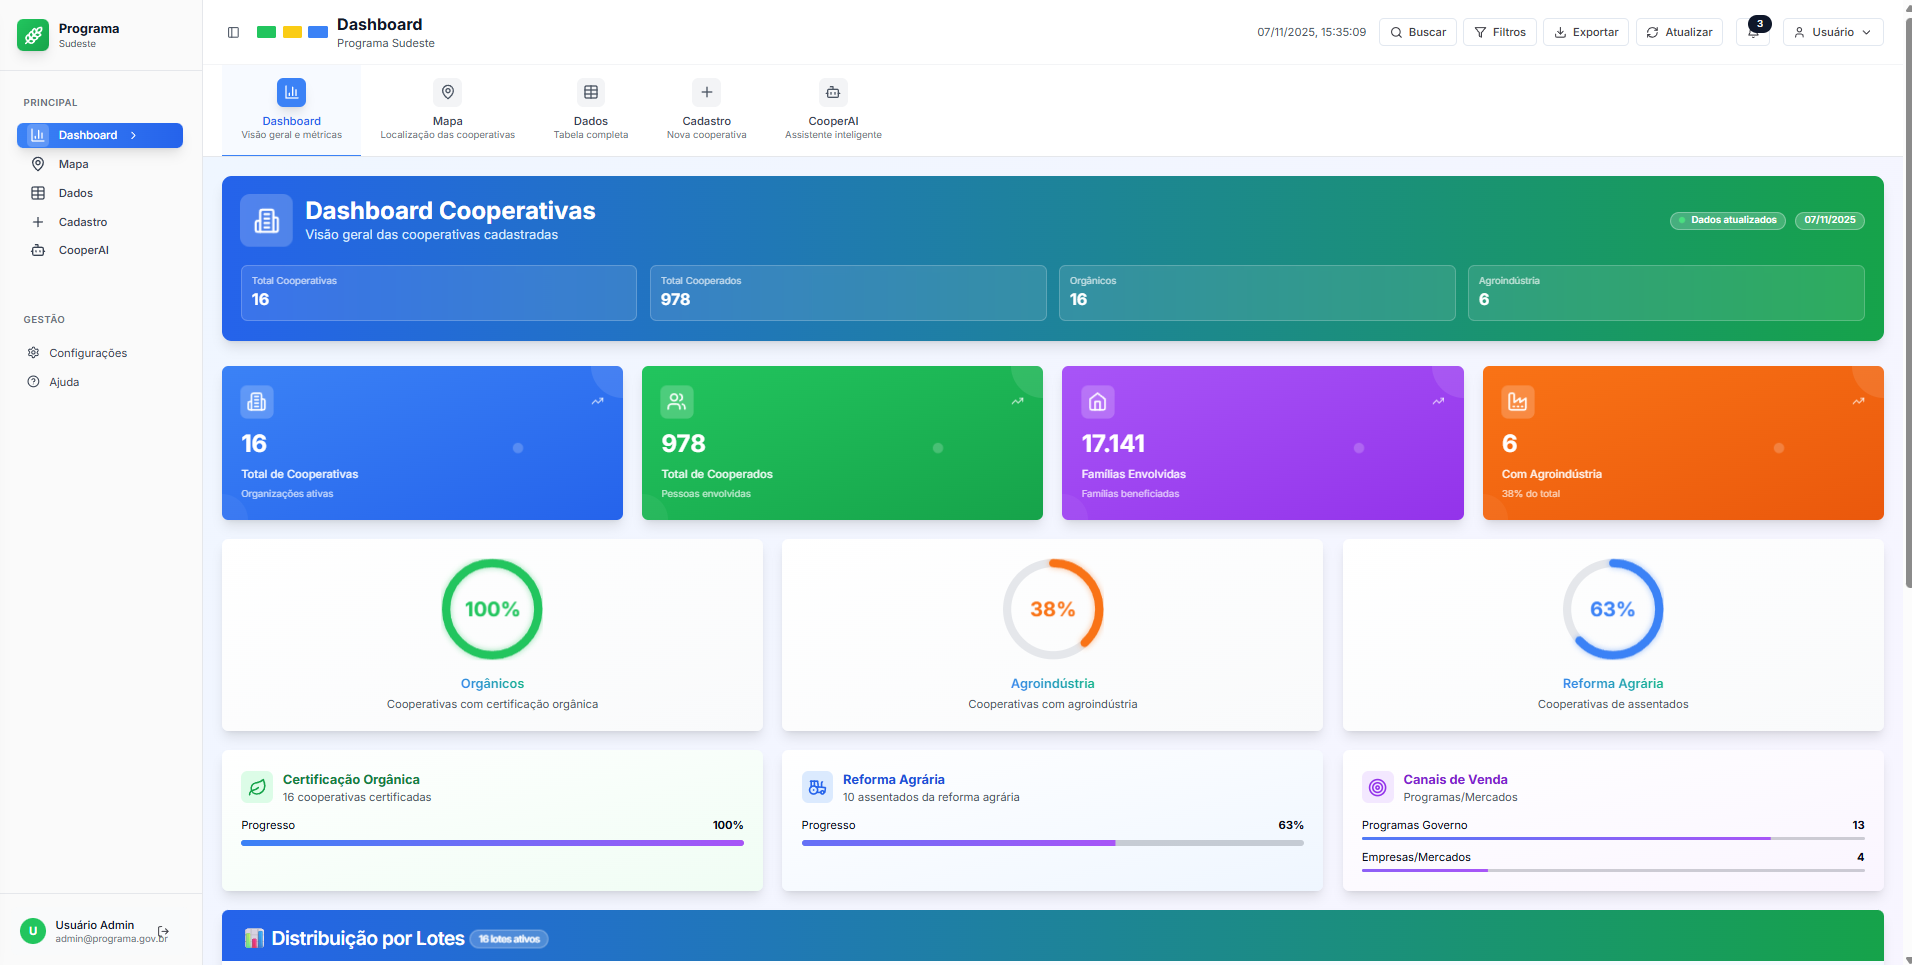Screen dimensions: 1912x965
Task: Open the Cadastro Nova cooperativa tab
Action: pos(706,110)
